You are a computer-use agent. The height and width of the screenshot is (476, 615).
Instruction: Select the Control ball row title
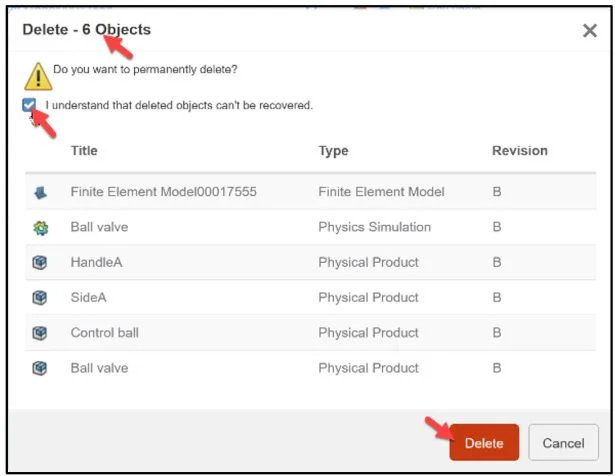pos(105,333)
